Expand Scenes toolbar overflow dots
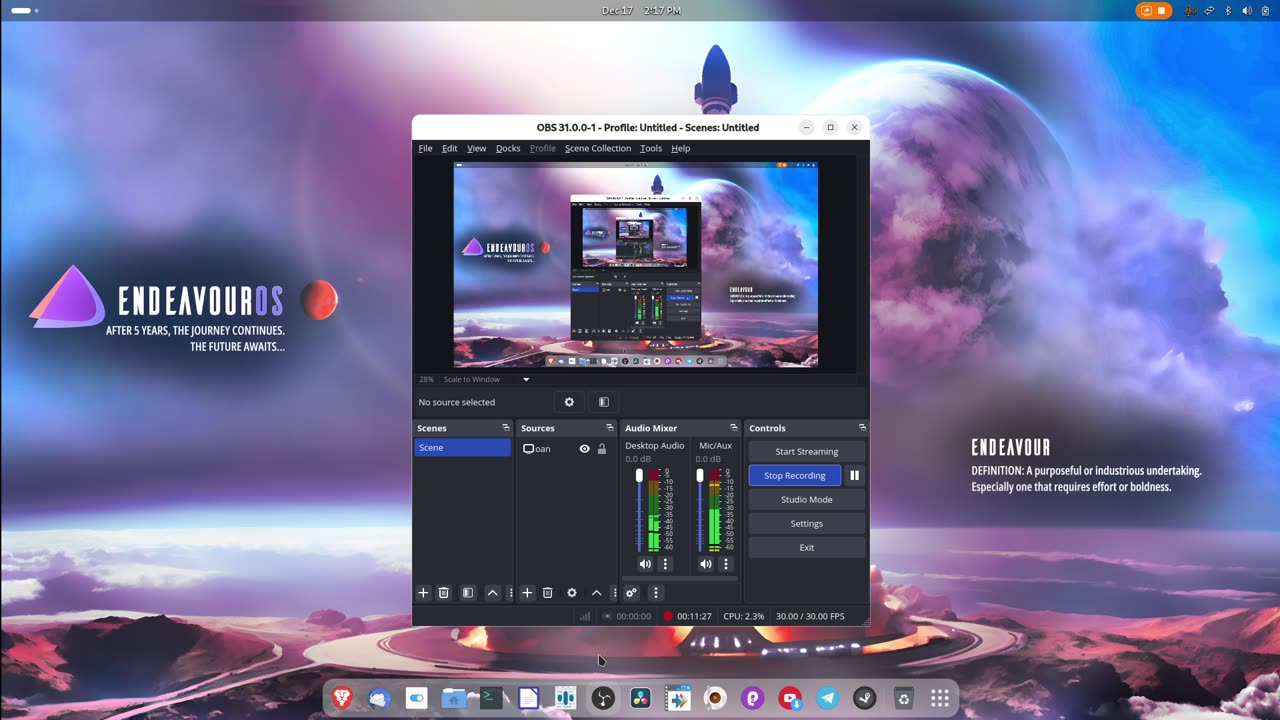This screenshot has height=720, width=1280. tap(511, 593)
